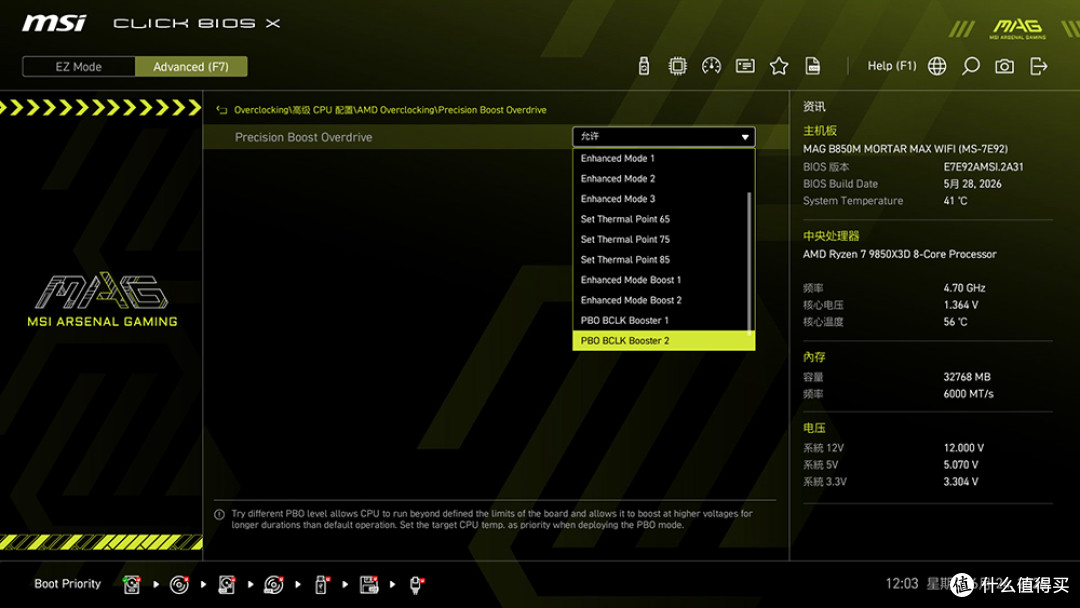
Task: Switch to Advanced (F7) mode
Action: (x=191, y=67)
